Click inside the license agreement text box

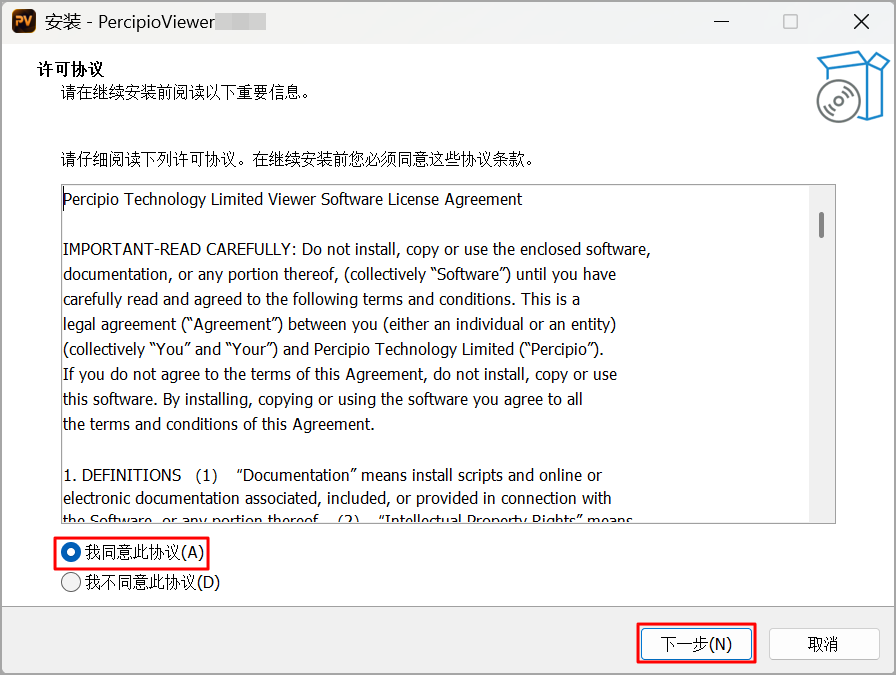coord(448,353)
